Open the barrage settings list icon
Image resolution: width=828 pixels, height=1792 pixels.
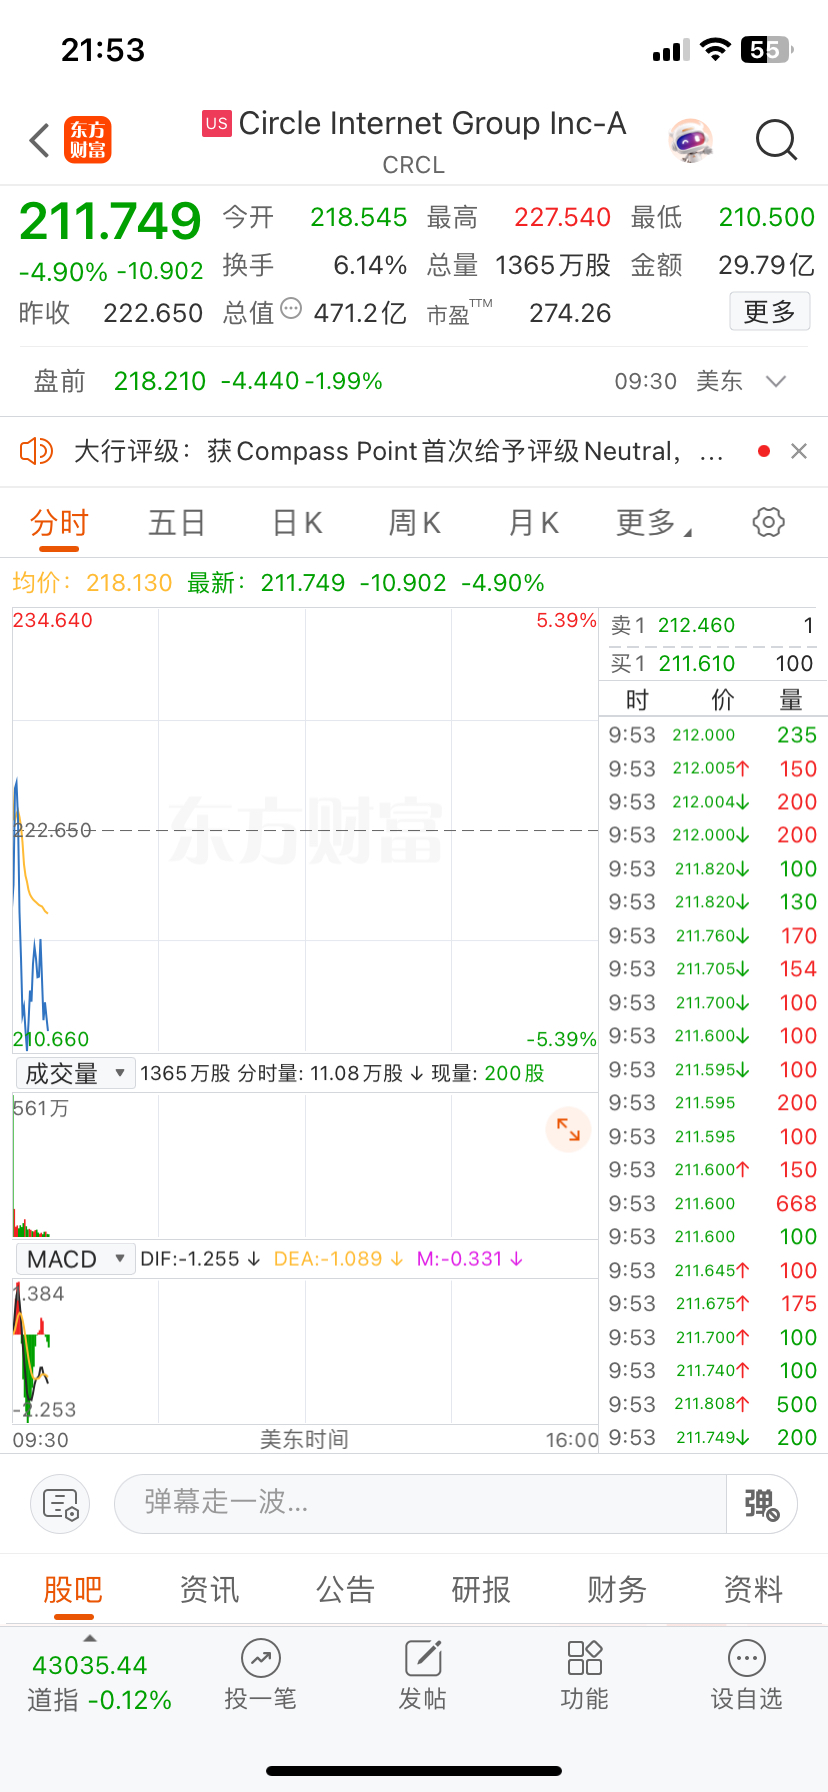point(60,1503)
